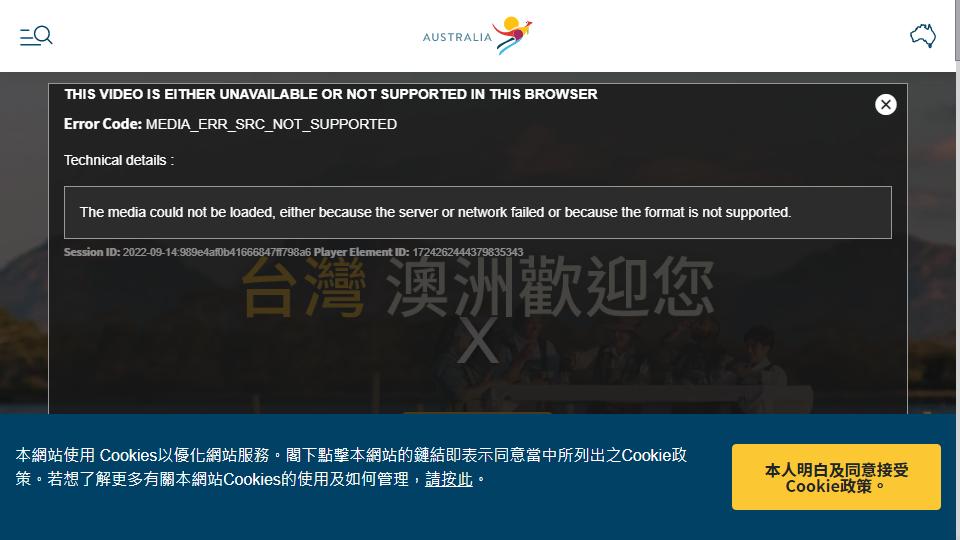Click the AUSTRALIA wordmark text
Screen dimensions: 960x540
point(457,37)
